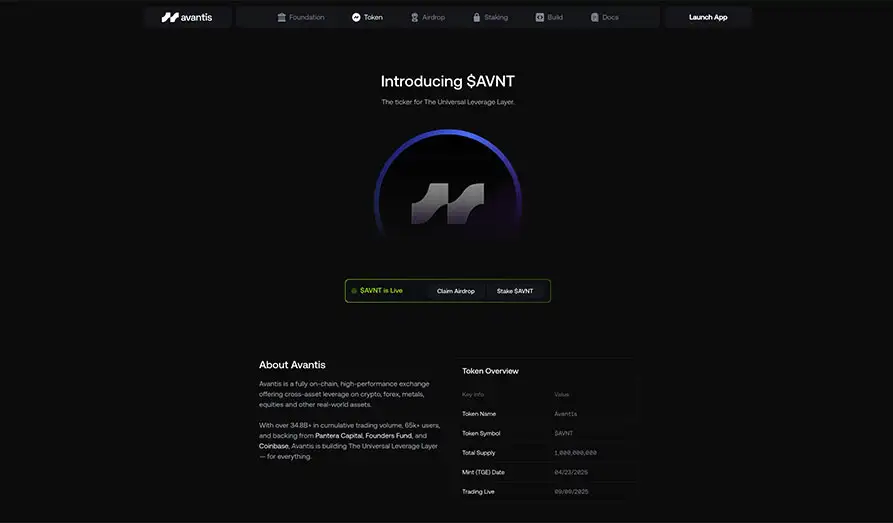Click the Launch App button

tap(708, 17)
